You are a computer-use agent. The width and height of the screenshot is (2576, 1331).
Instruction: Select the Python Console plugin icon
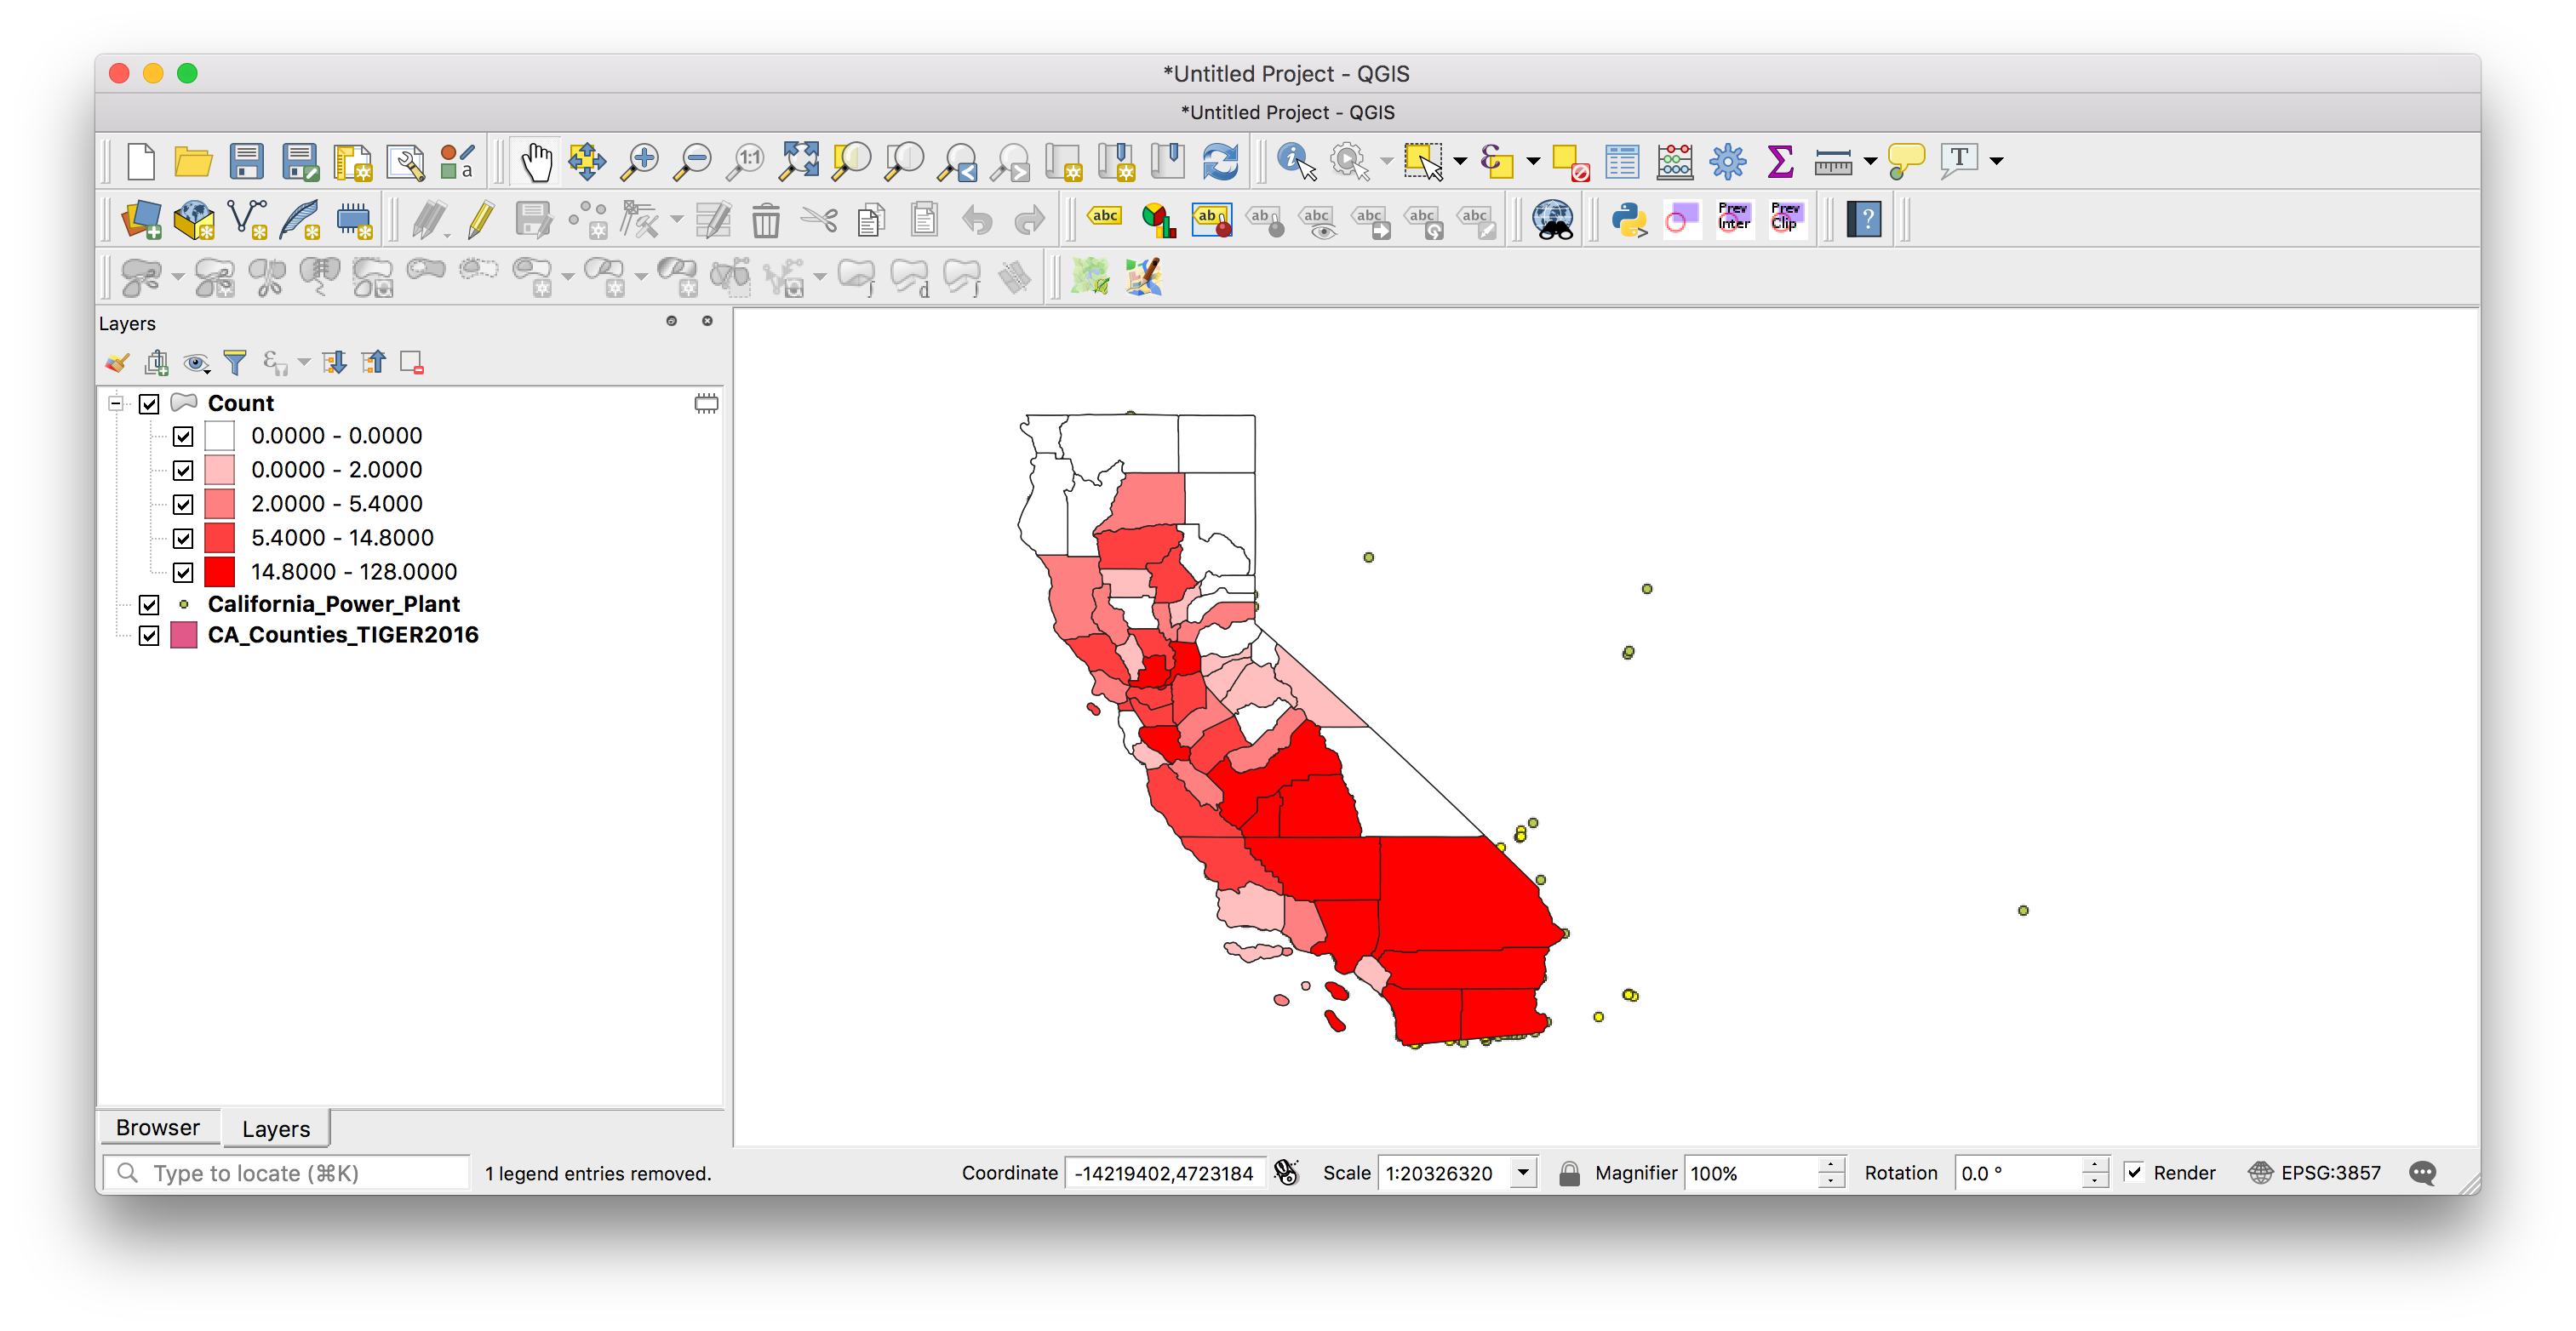pyautogui.click(x=1627, y=222)
